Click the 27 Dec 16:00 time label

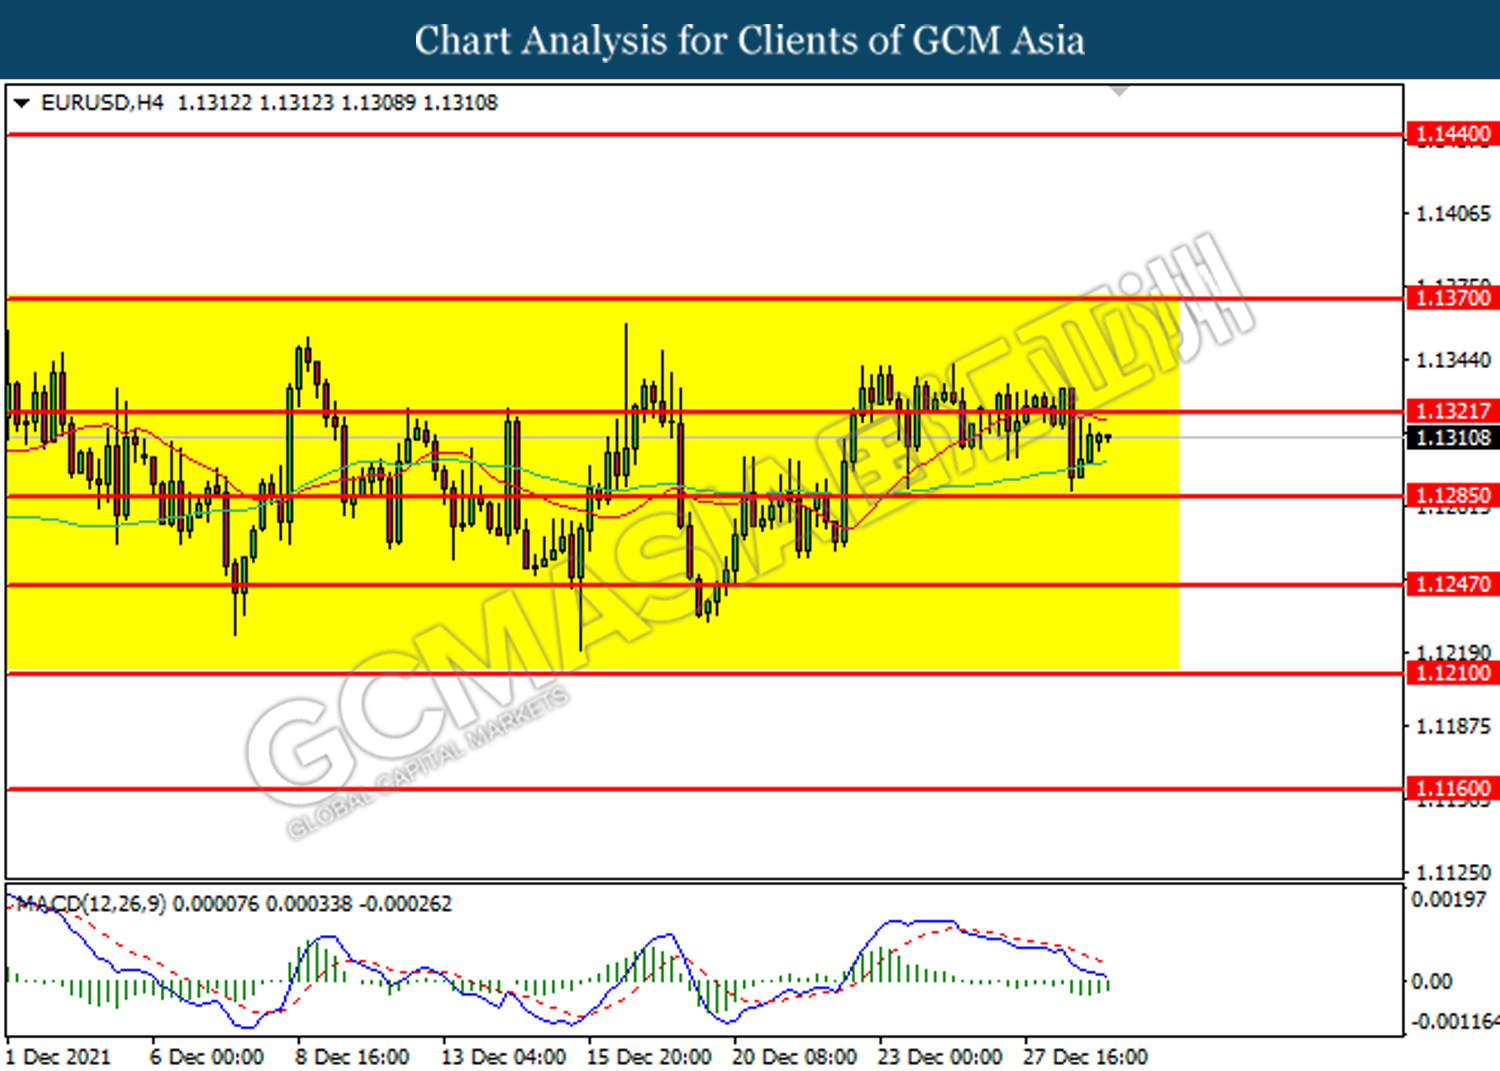[1085, 1057]
